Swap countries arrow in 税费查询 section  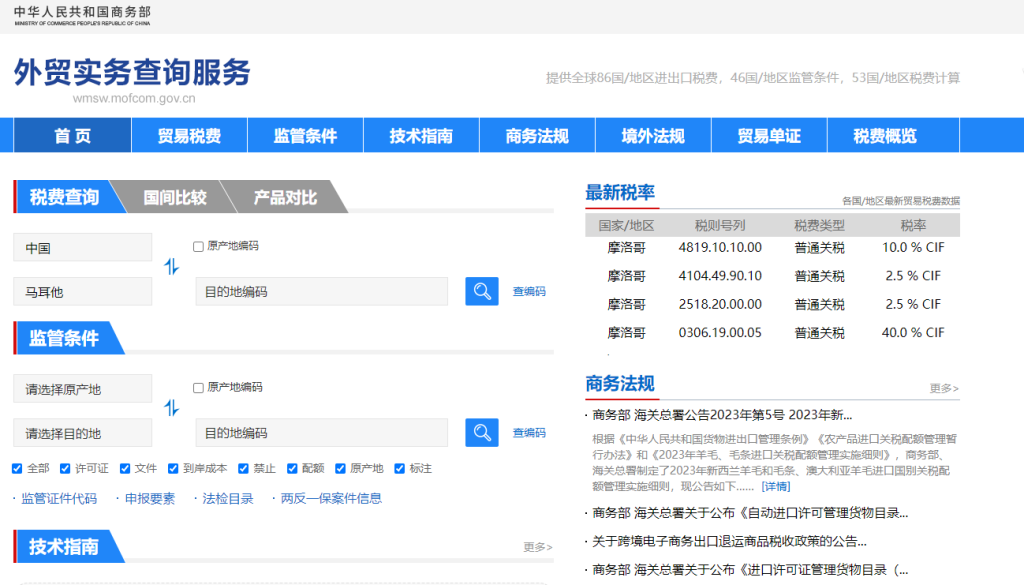(x=171, y=266)
